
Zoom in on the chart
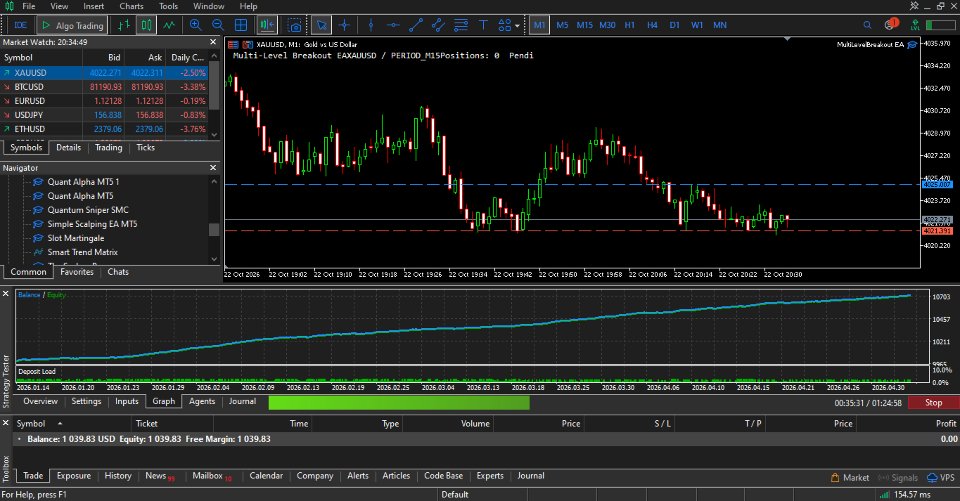coord(196,25)
